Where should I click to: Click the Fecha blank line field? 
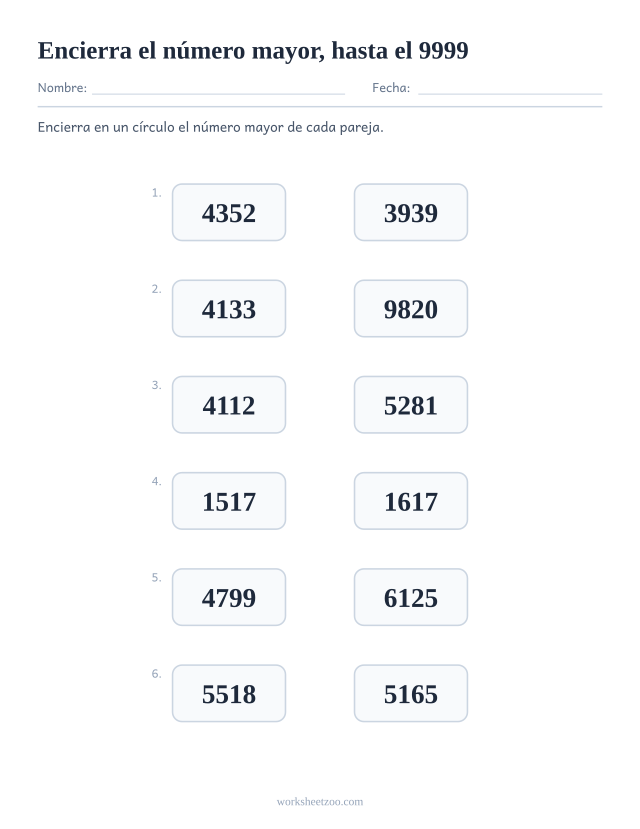510,88
